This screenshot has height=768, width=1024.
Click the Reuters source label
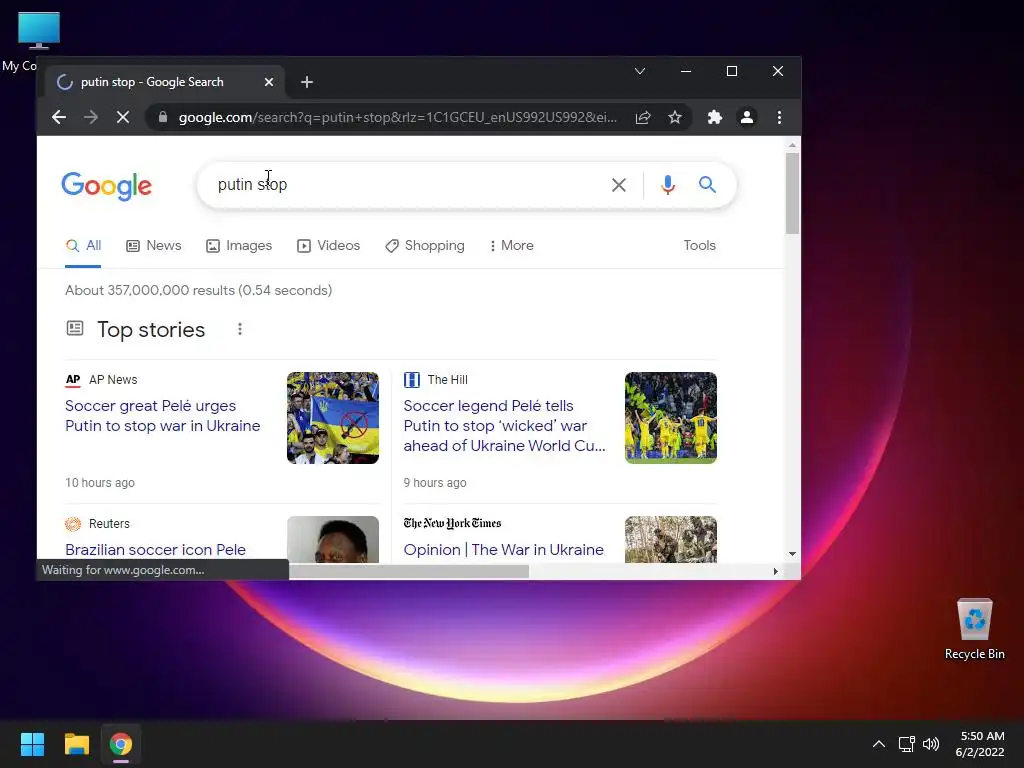pyautogui.click(x=97, y=524)
